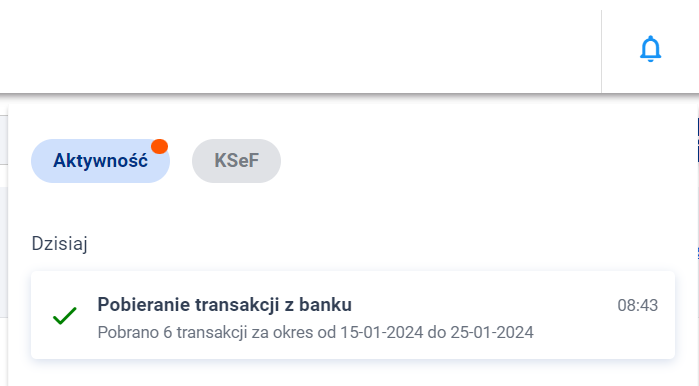
Task: Click blank panel area below the notification card
Action: click(x=353, y=374)
